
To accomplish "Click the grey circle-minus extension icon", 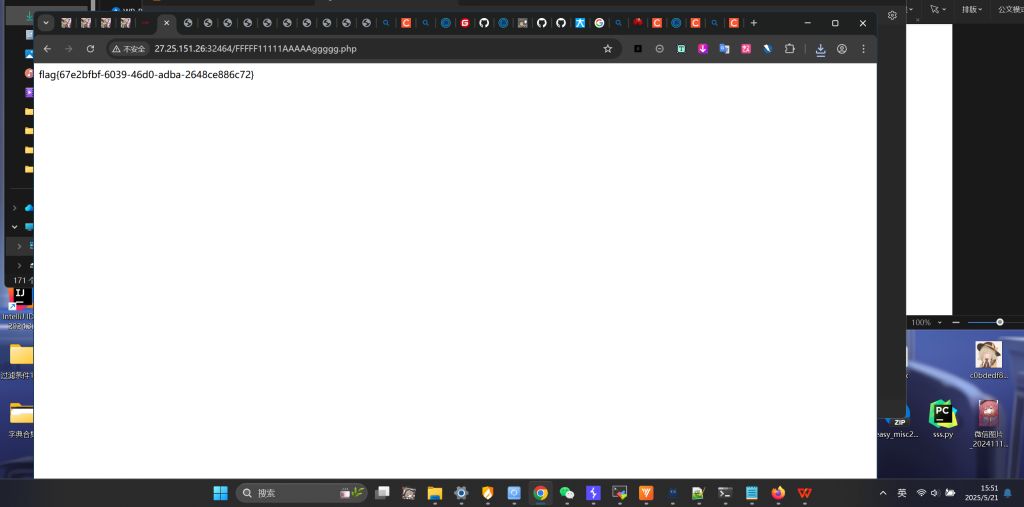I will point(660,49).
